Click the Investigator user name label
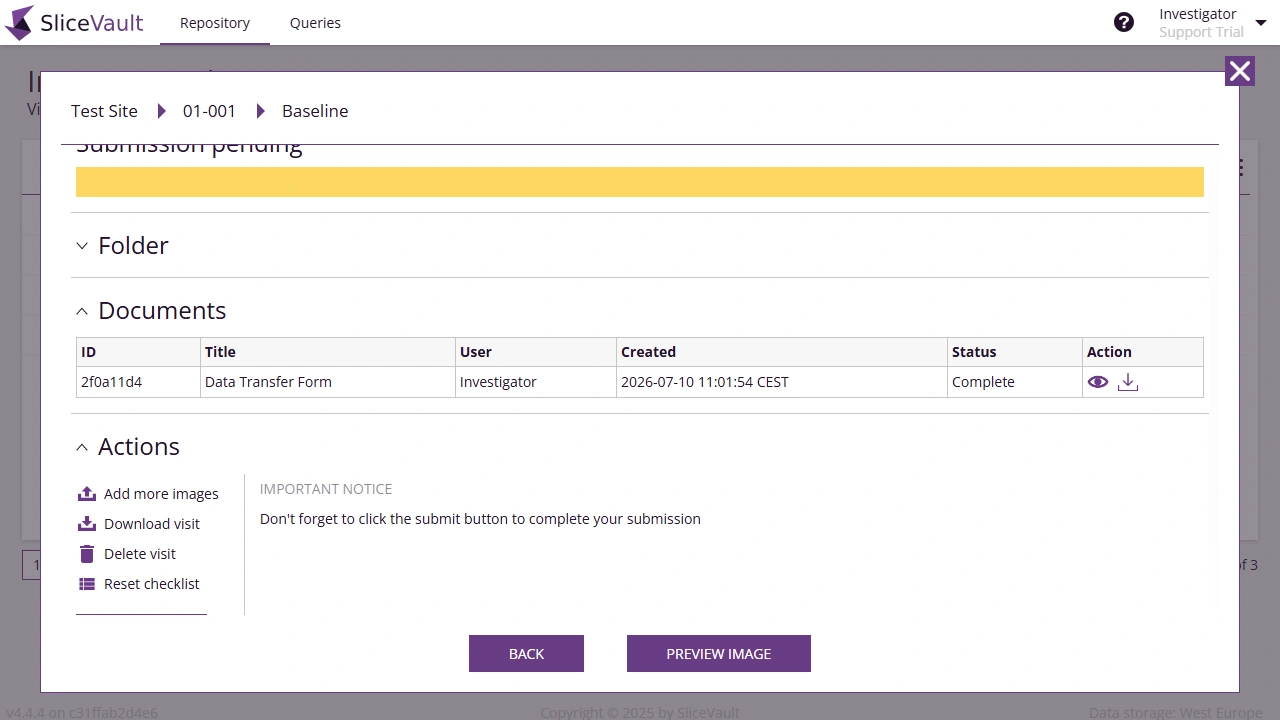Viewport: 1280px width, 720px height. [1198, 14]
